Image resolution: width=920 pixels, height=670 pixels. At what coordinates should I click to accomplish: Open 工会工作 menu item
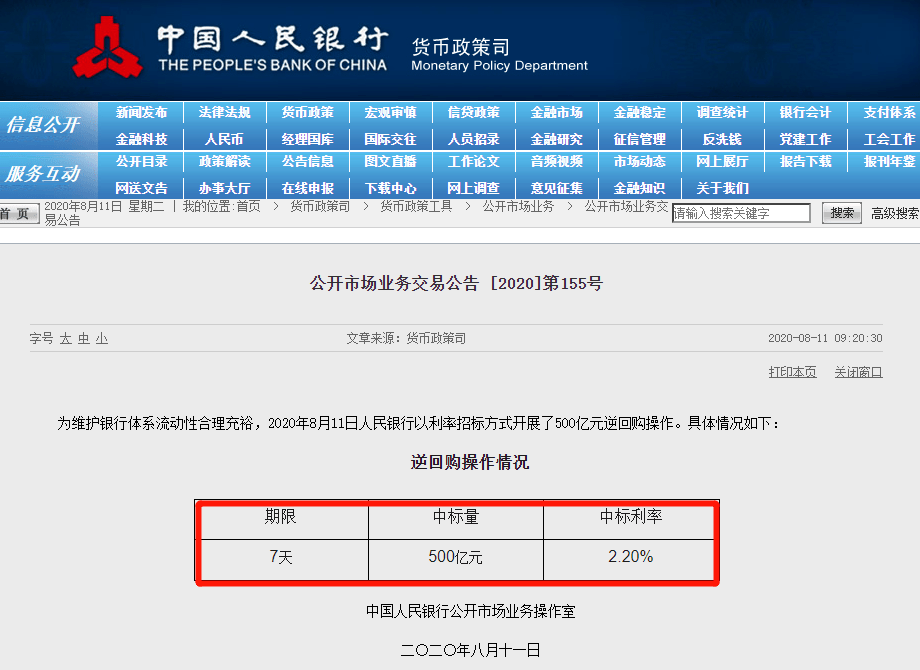889,139
